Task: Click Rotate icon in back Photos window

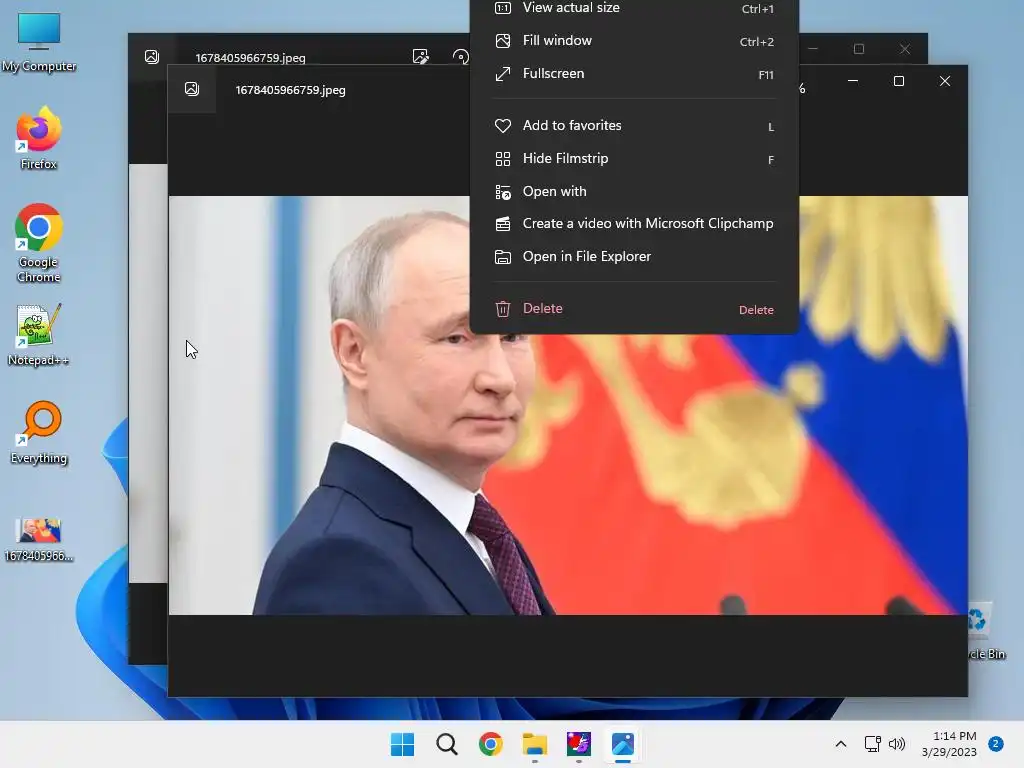Action: [460, 57]
